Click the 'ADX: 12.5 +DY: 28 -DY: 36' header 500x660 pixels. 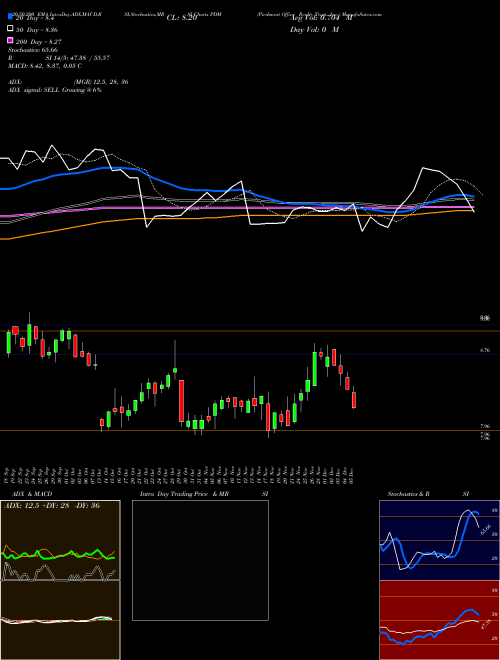click(52, 506)
